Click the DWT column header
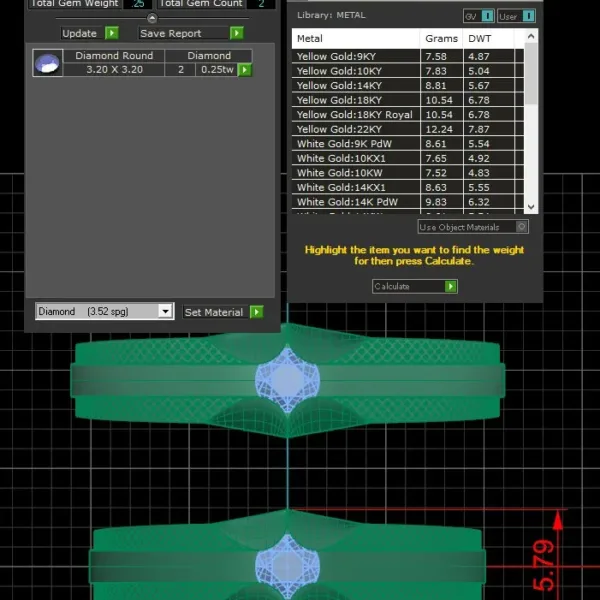 click(x=488, y=38)
